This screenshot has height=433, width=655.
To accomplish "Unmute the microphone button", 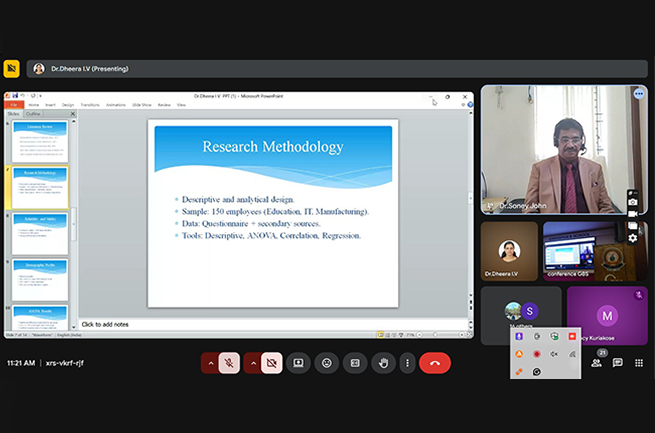I will 229,363.
